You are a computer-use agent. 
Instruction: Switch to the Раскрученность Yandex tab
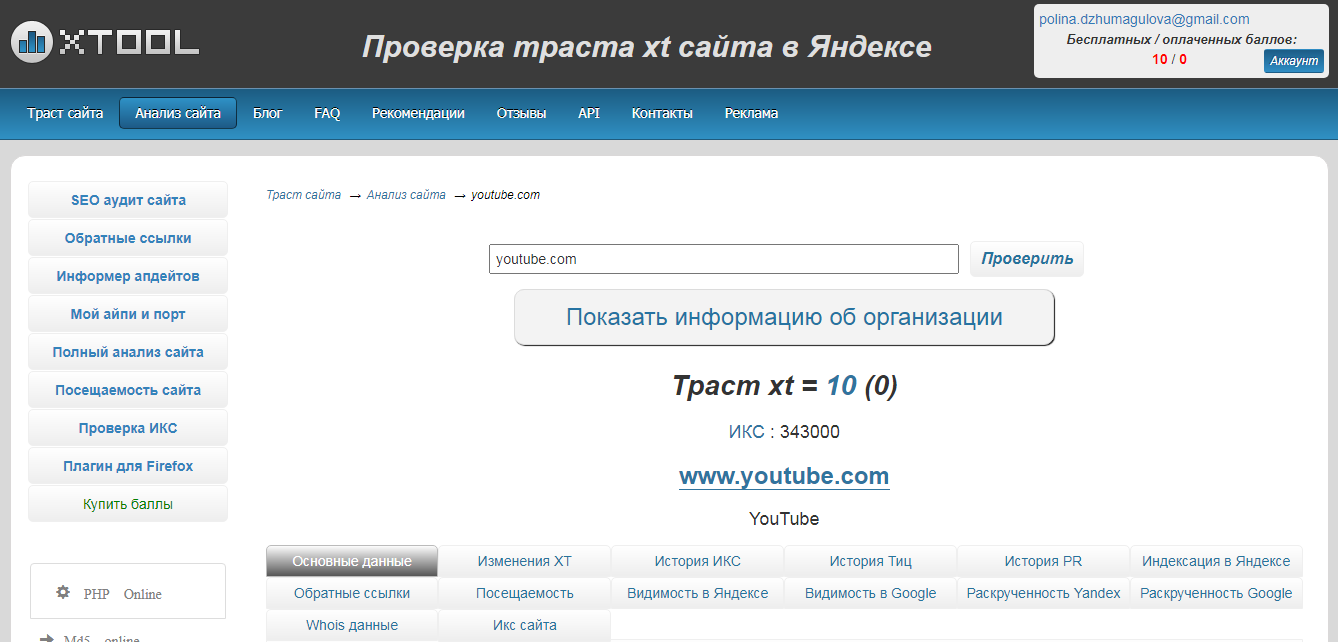1044,593
